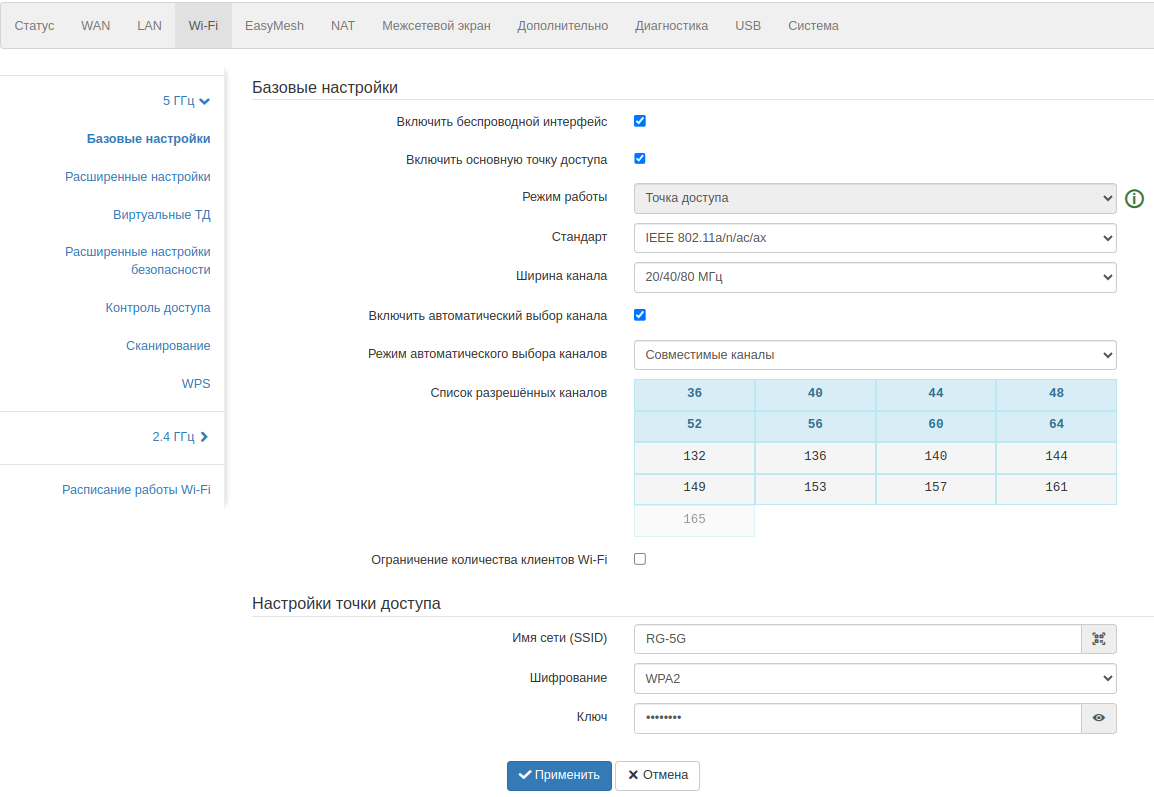
Task: Enable Wi-Fi client count limit checkbox
Action: point(640,559)
